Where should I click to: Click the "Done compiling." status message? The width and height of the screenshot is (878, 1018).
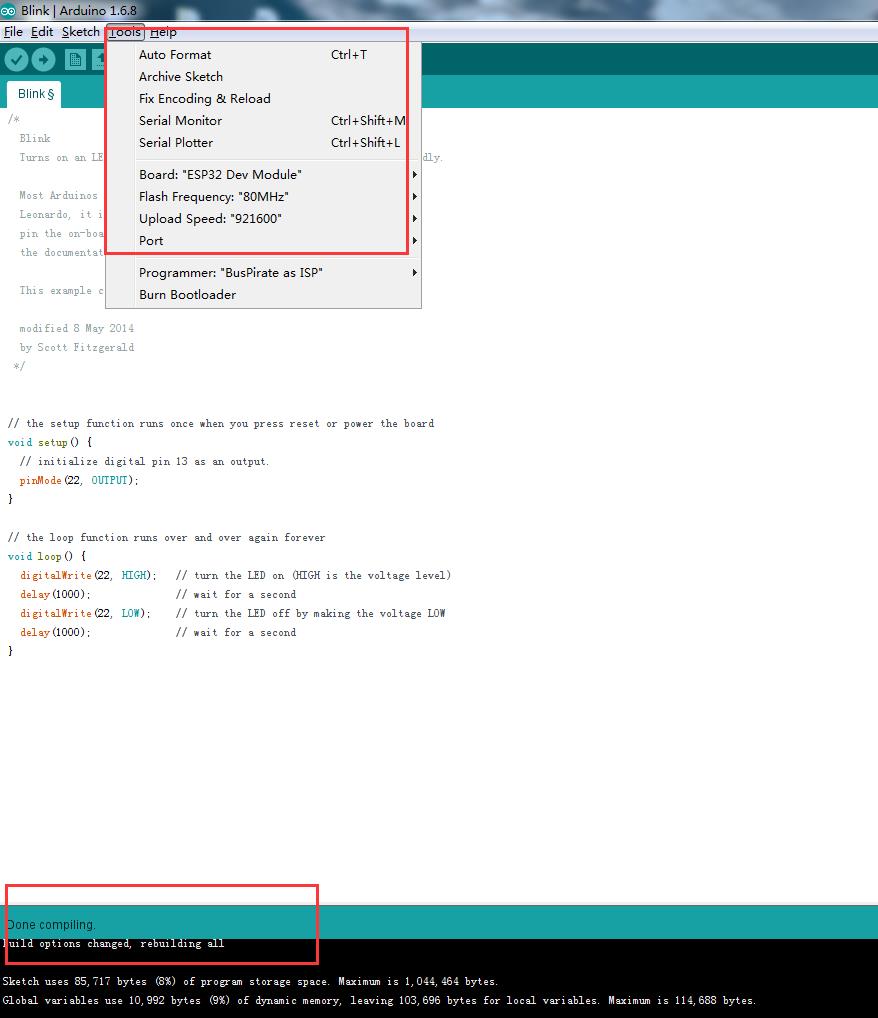point(51,925)
